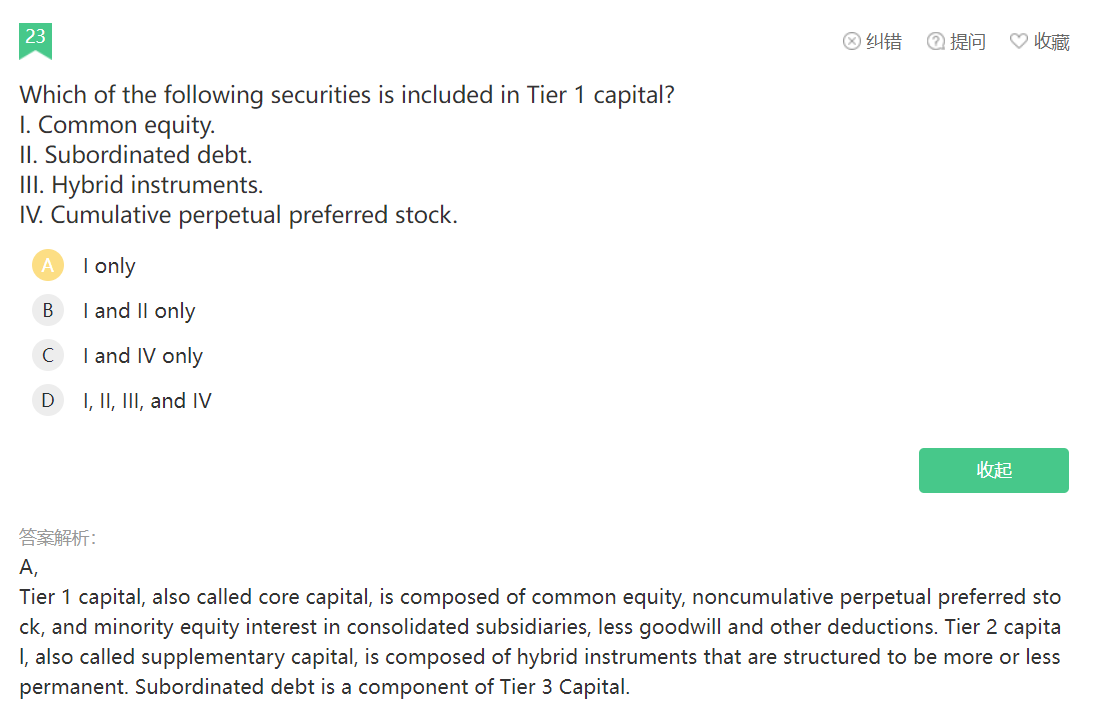Select option D radio circle
The image size is (1093, 711).
48,401
